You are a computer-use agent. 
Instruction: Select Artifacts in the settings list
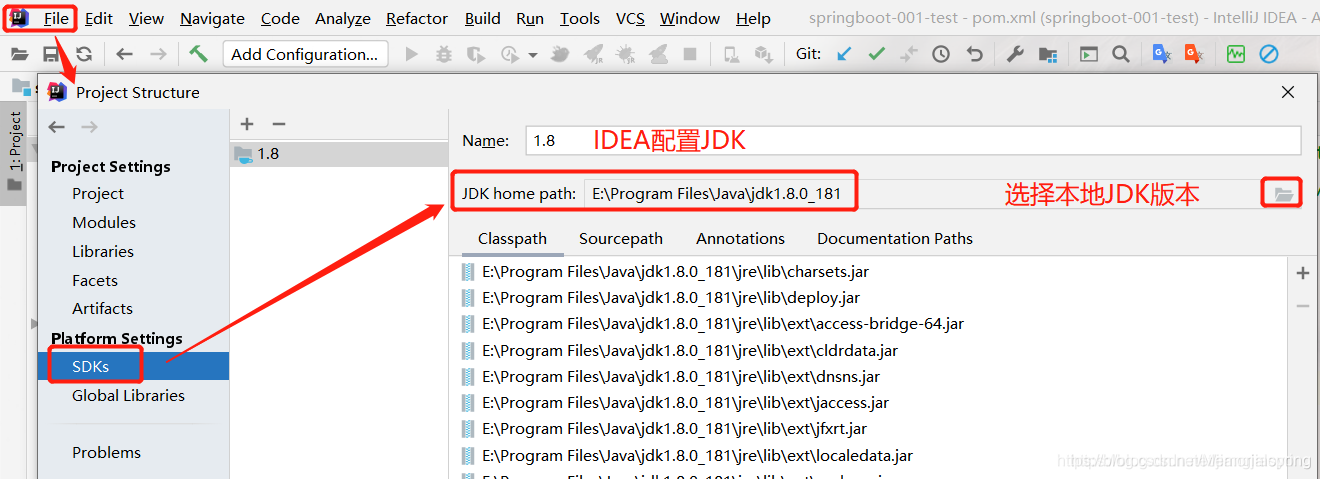click(102, 308)
